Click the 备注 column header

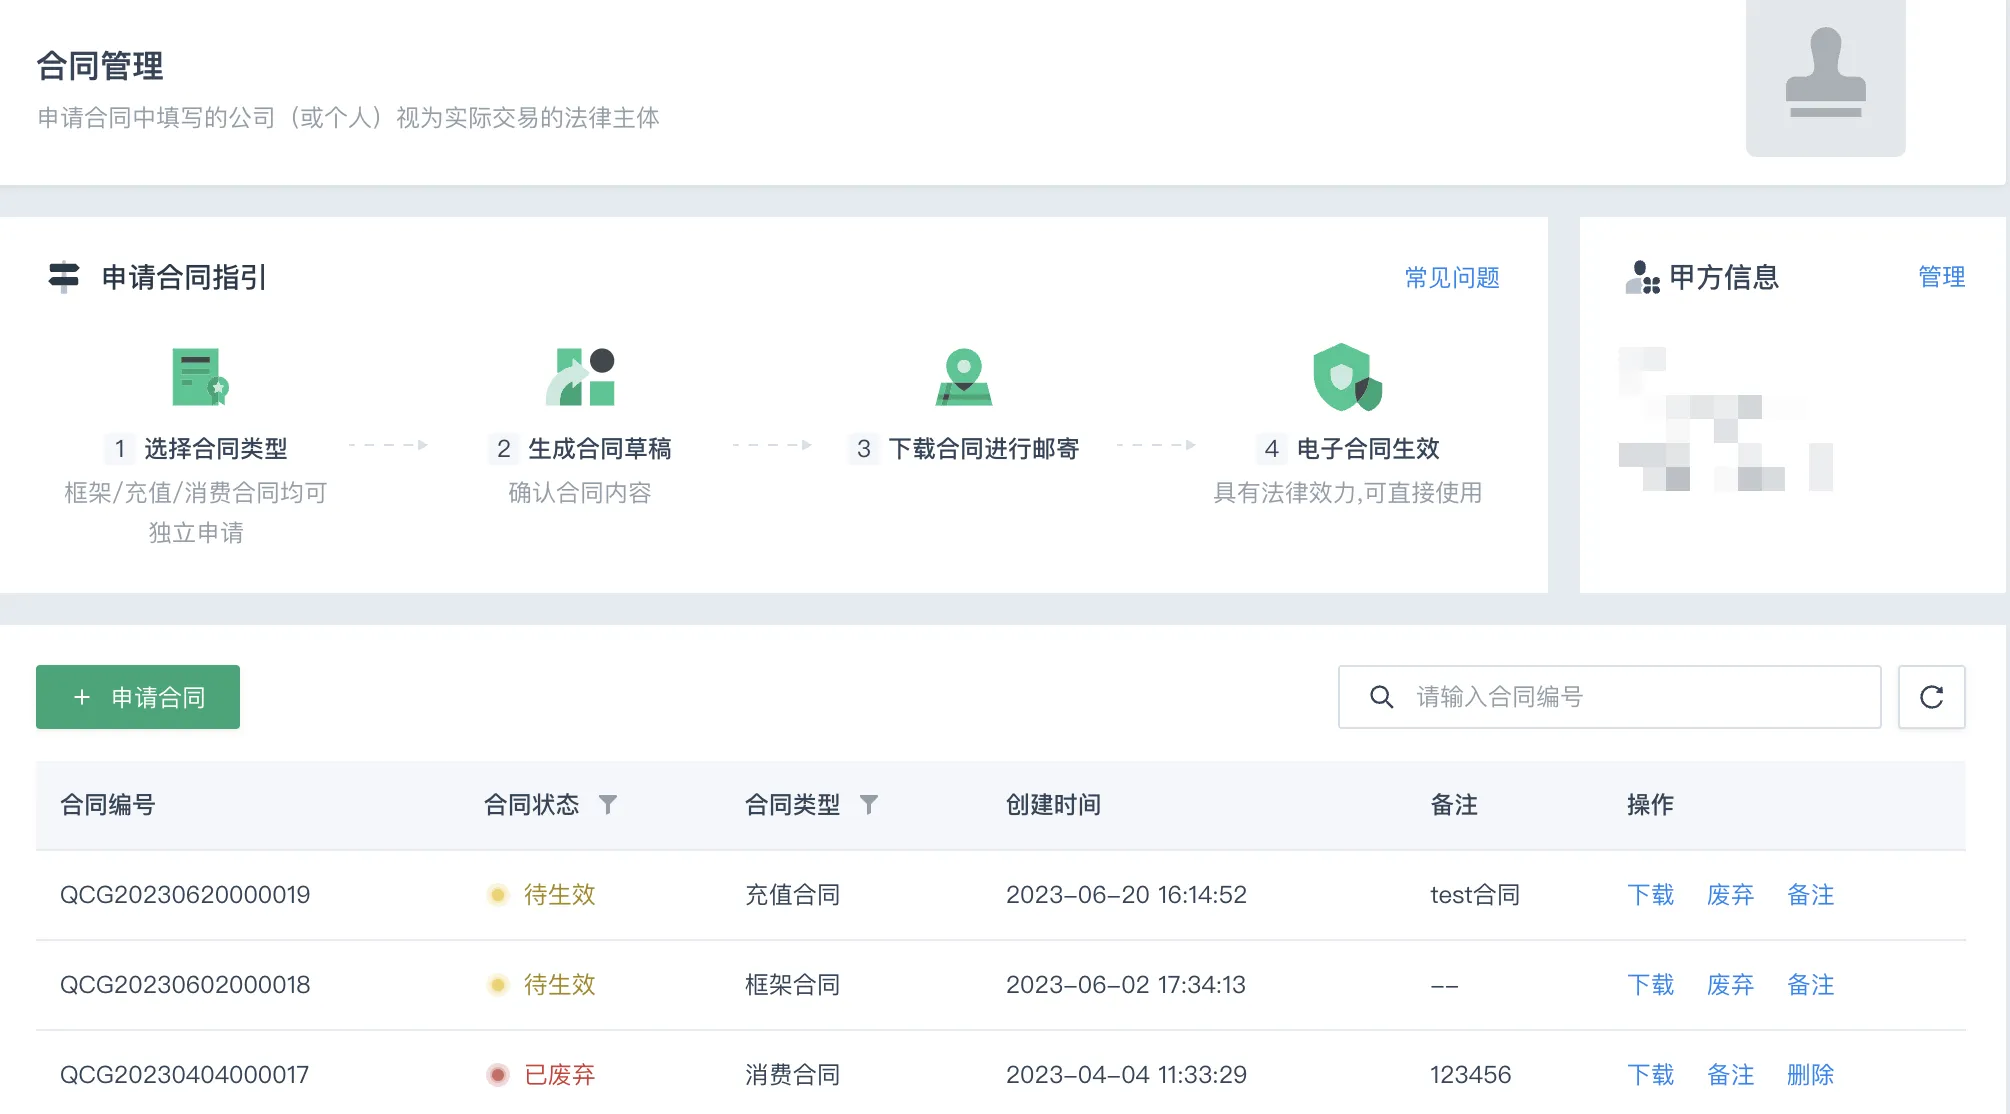tap(1454, 804)
